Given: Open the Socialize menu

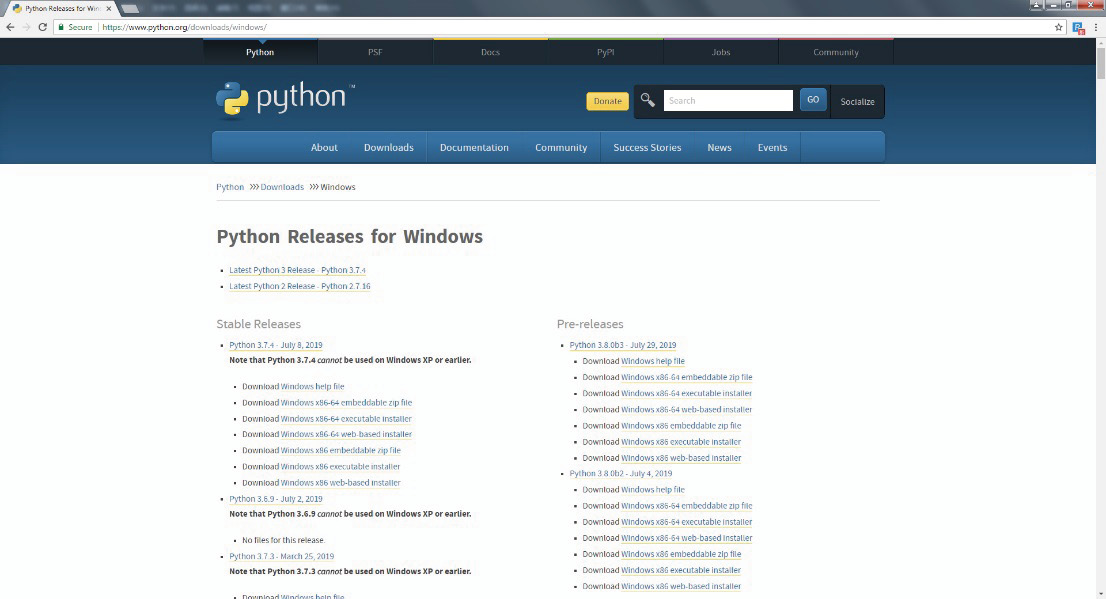Looking at the screenshot, I should pos(857,102).
